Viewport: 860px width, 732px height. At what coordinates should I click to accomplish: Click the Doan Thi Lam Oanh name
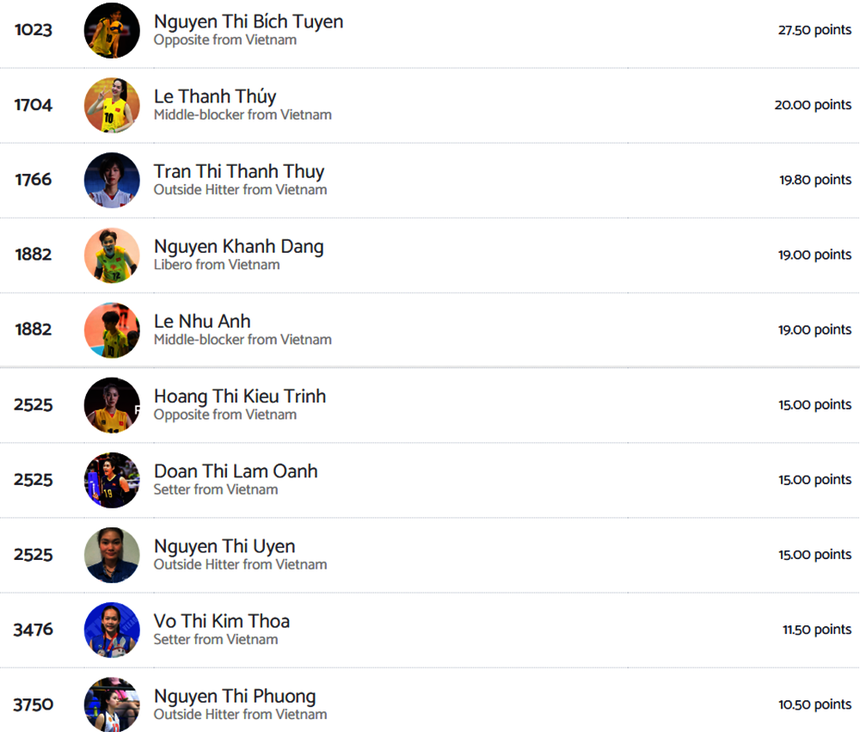tap(236, 471)
